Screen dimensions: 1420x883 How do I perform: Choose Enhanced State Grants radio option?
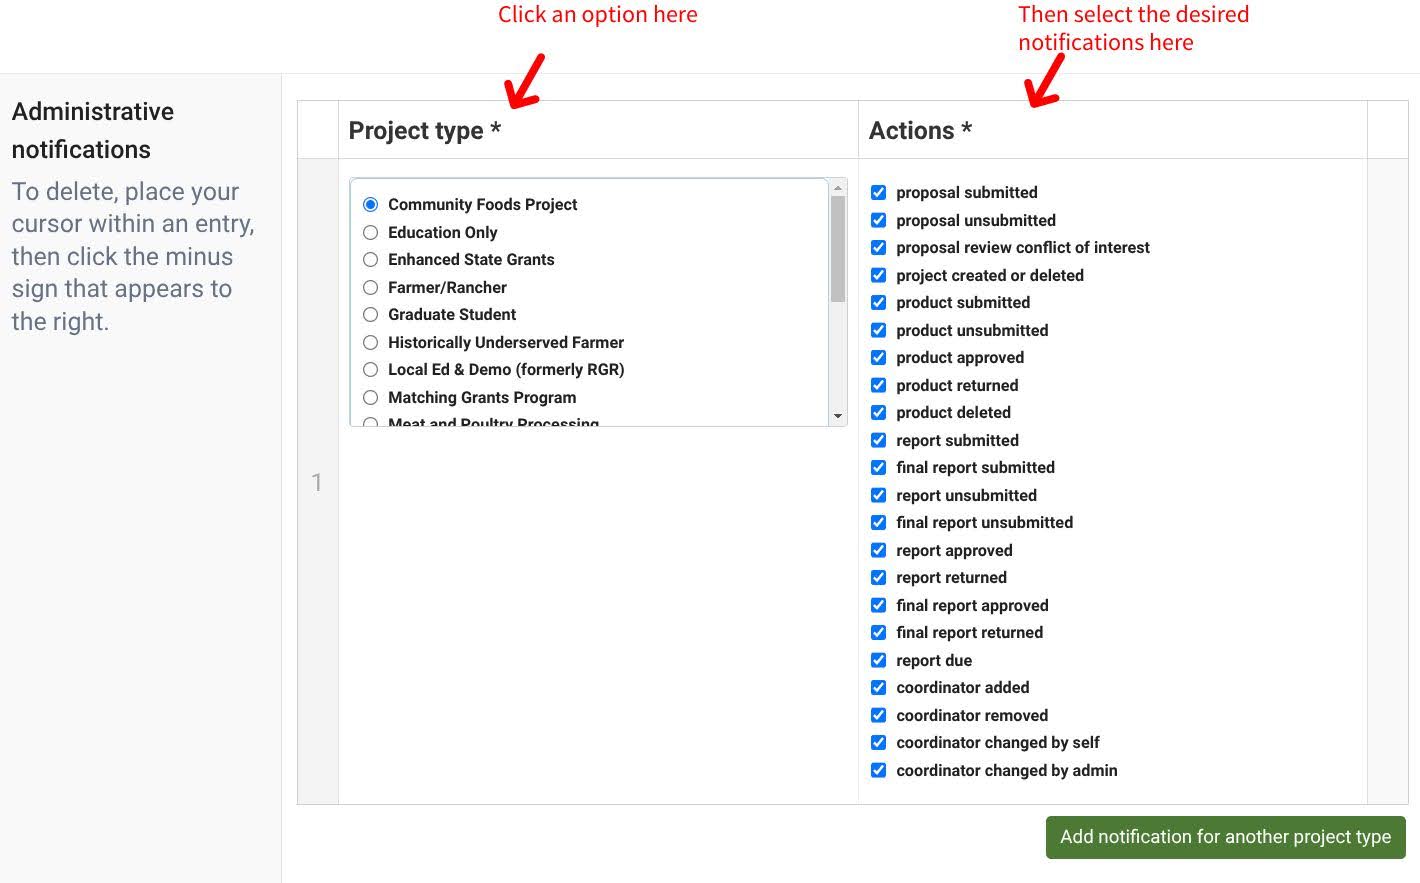click(x=371, y=260)
